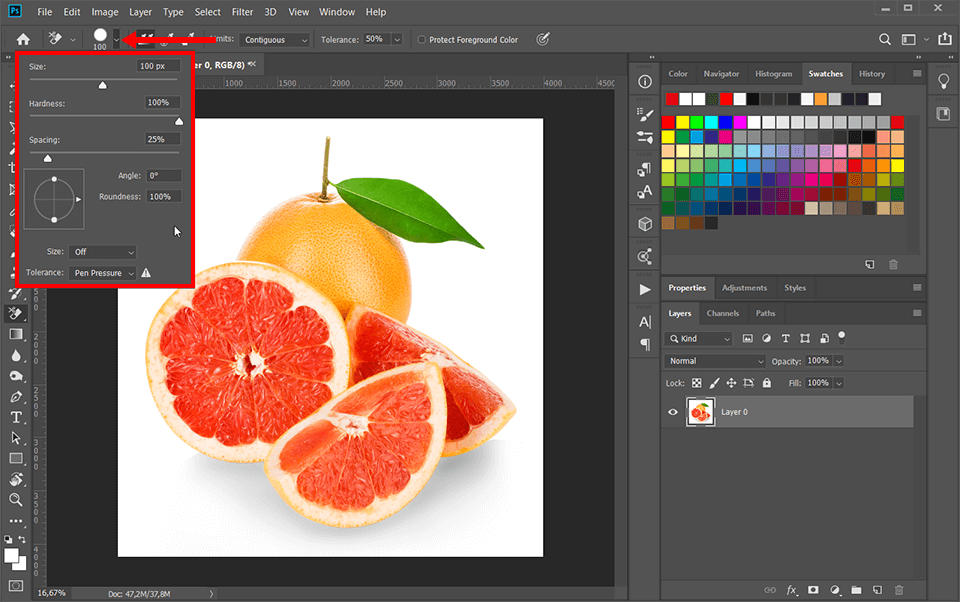The height and width of the screenshot is (602, 960).
Task: Choose the Gradient tool
Action: (x=16, y=334)
